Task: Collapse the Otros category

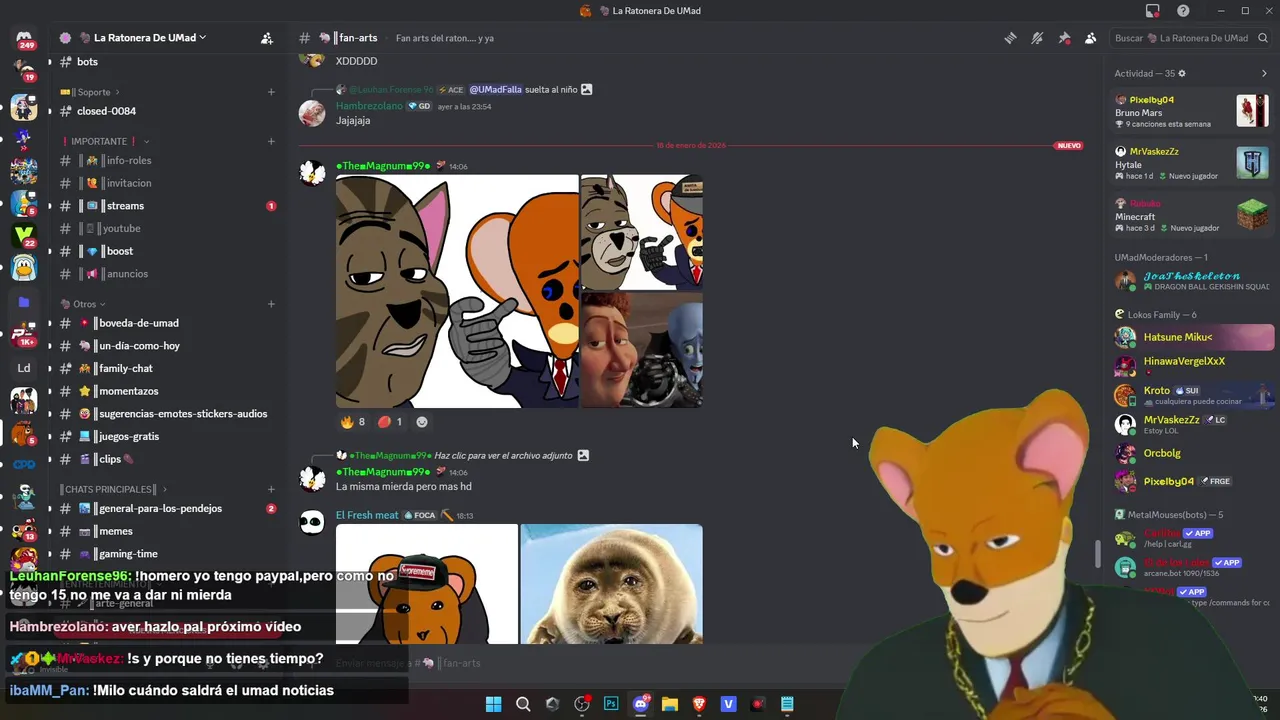Action: tap(83, 304)
